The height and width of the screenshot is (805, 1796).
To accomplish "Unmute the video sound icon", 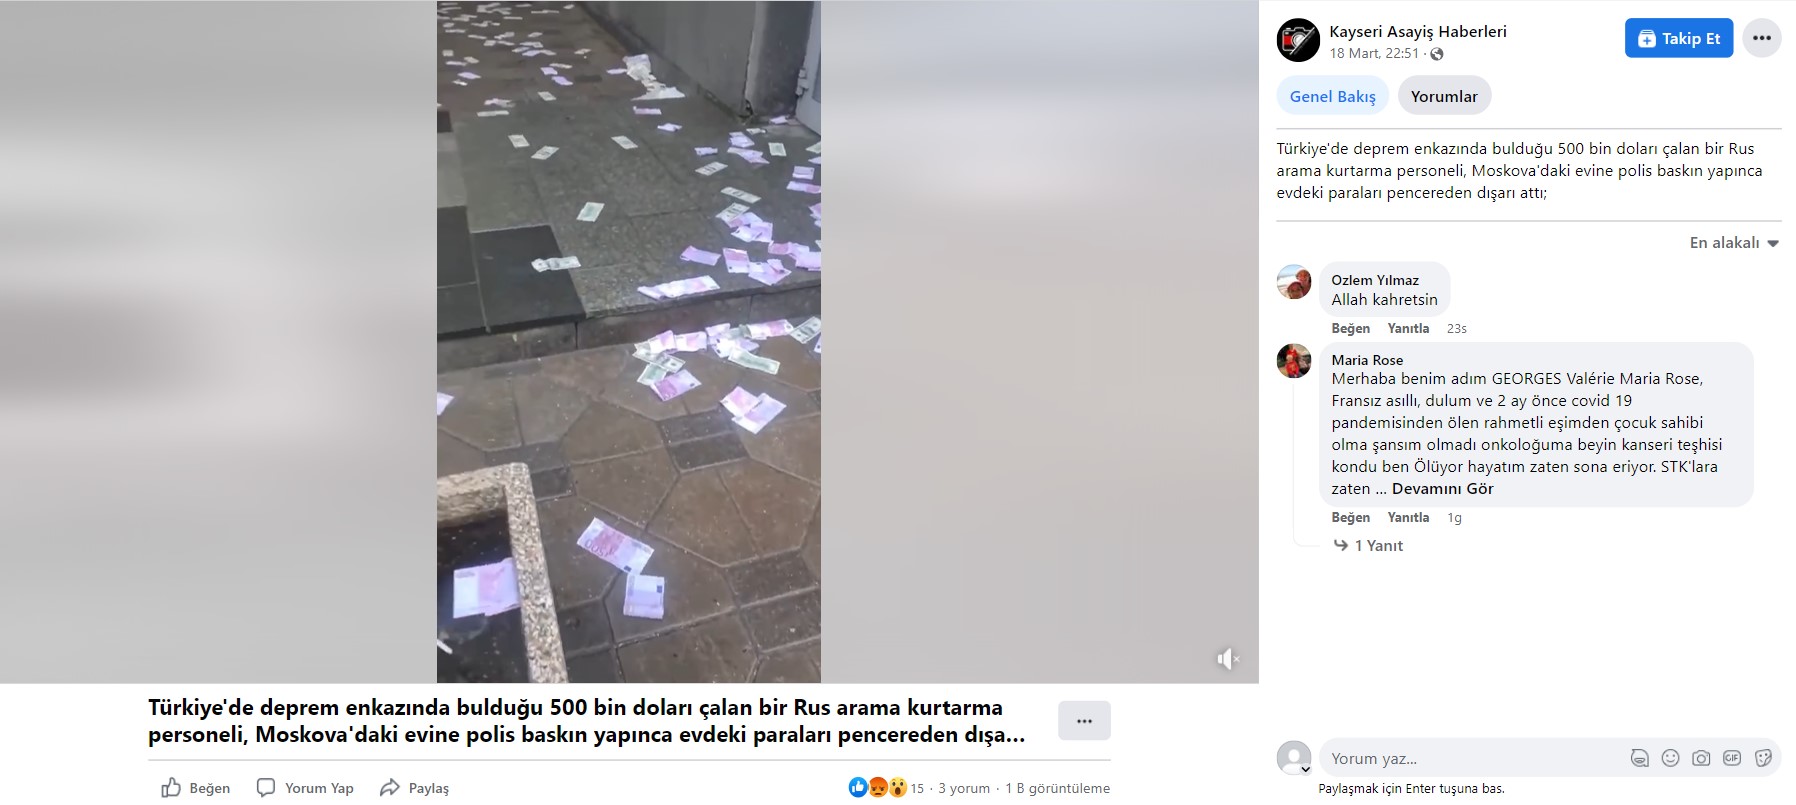I will click(1228, 658).
